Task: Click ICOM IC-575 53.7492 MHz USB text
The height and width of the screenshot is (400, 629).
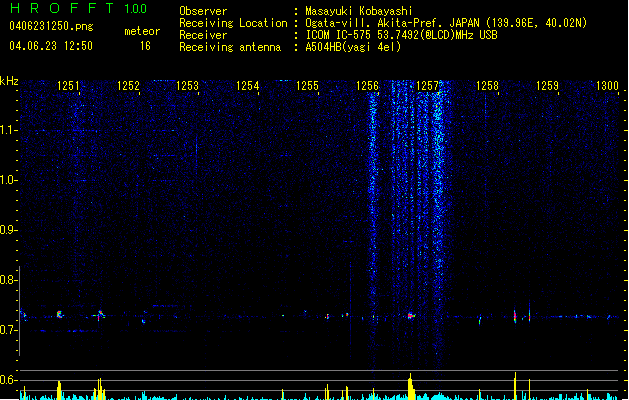Action: (x=401, y=35)
